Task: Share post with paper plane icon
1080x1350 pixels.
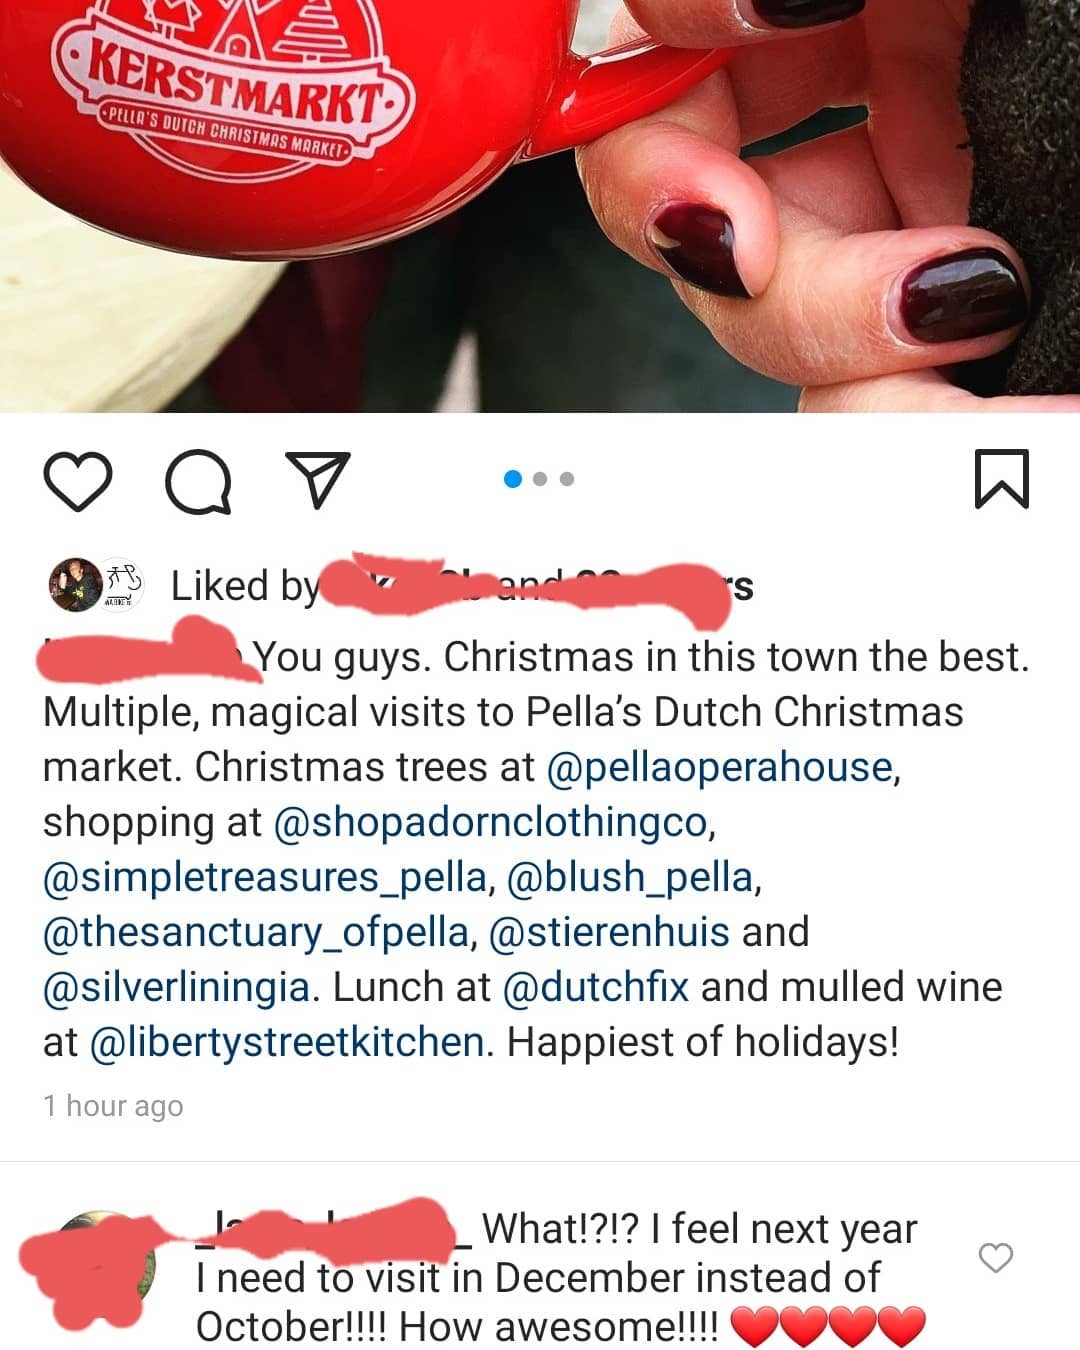Action: tap(318, 480)
